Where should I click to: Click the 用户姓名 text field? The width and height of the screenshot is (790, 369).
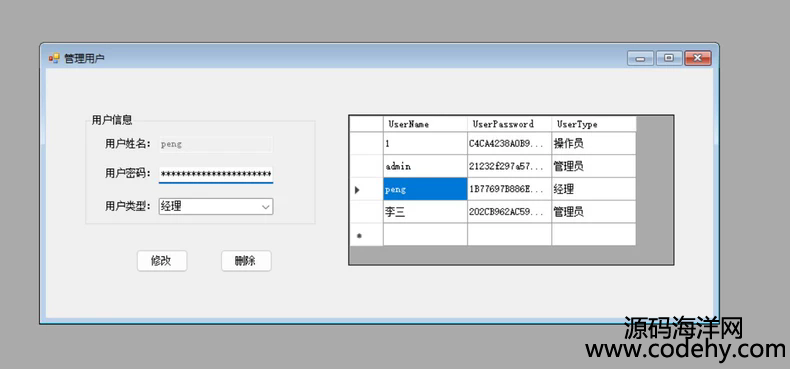tap(216, 144)
